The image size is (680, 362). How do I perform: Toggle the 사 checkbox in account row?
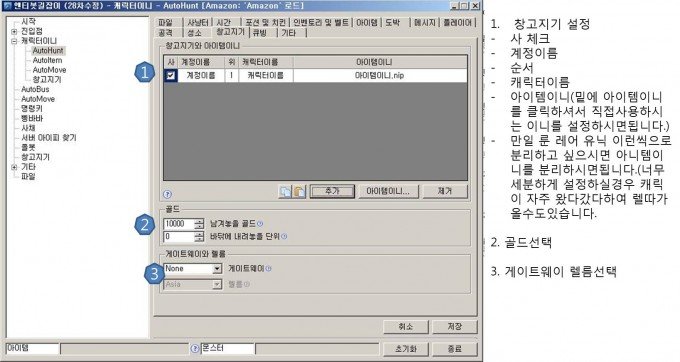(x=170, y=75)
